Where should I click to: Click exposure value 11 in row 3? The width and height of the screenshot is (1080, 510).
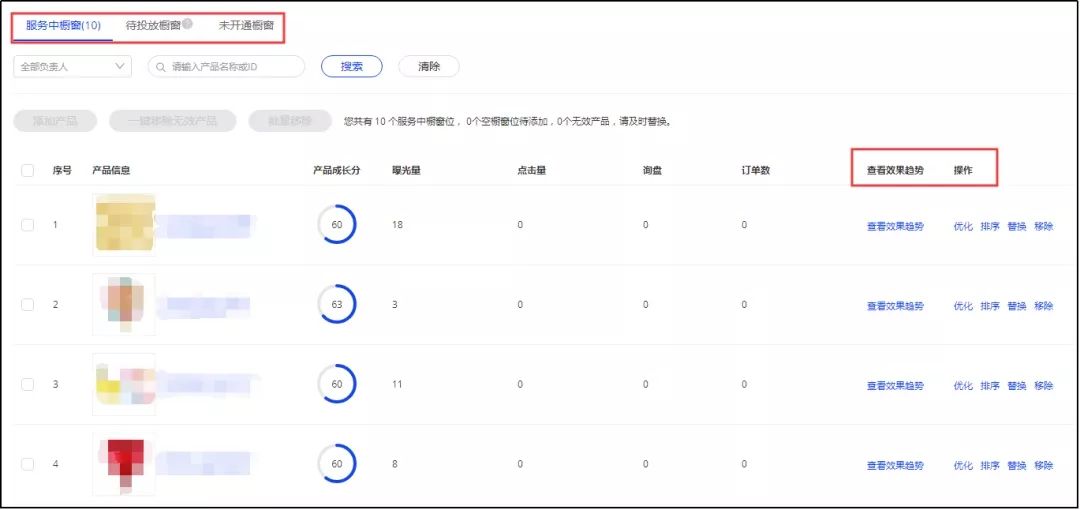pos(397,385)
